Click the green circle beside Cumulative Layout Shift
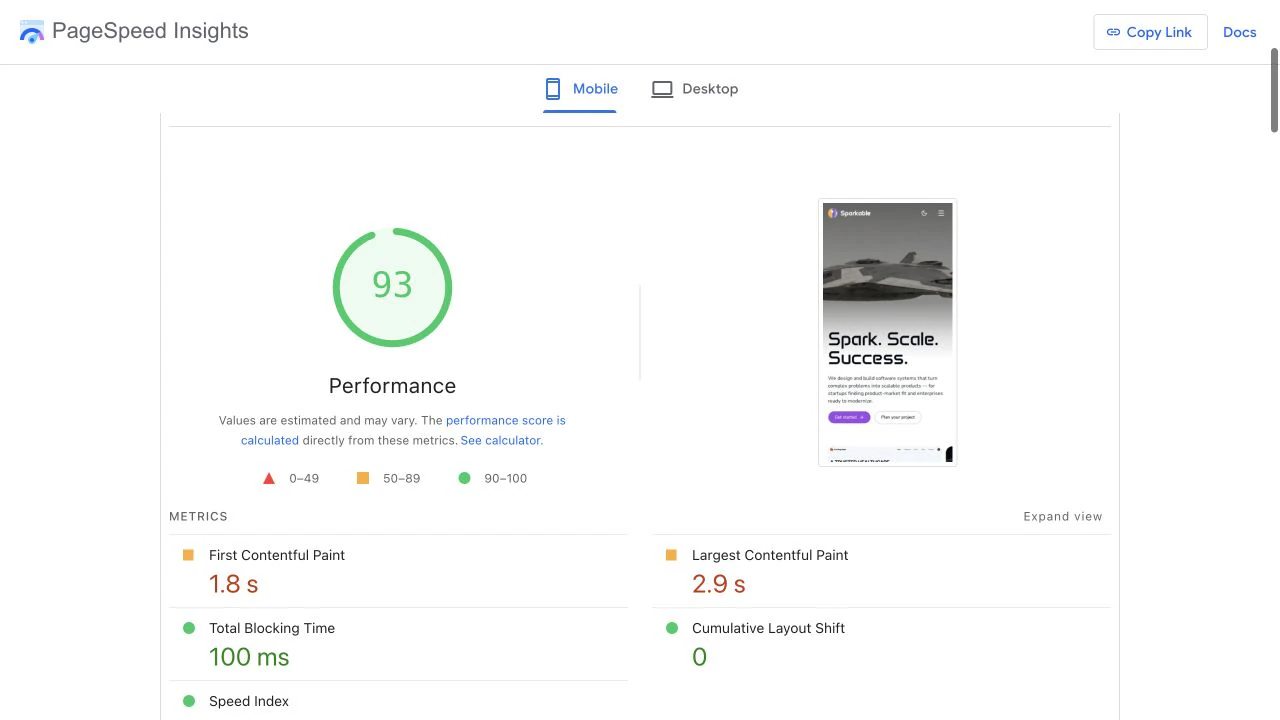This screenshot has width=1280, height=720. pos(671,628)
